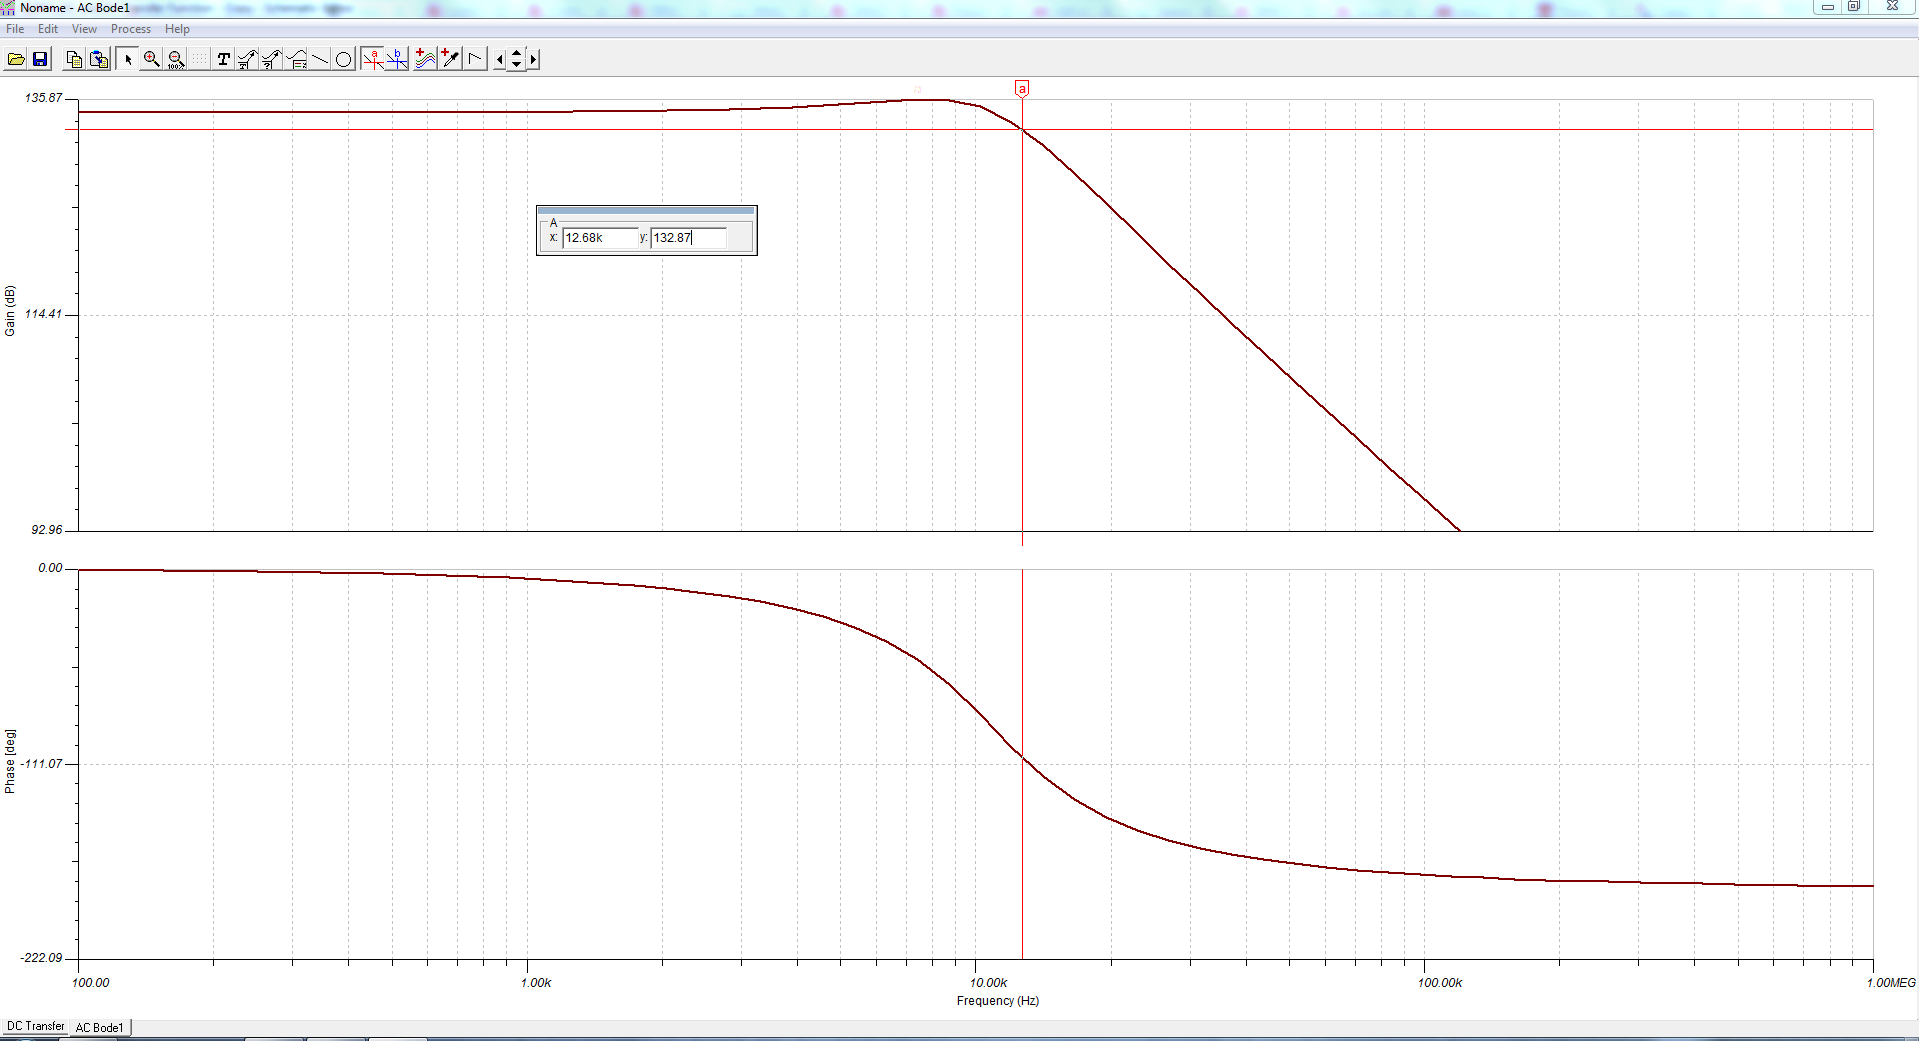The width and height of the screenshot is (1919, 1041).
Task: Click the left arrow scroll button
Action: click(x=500, y=59)
